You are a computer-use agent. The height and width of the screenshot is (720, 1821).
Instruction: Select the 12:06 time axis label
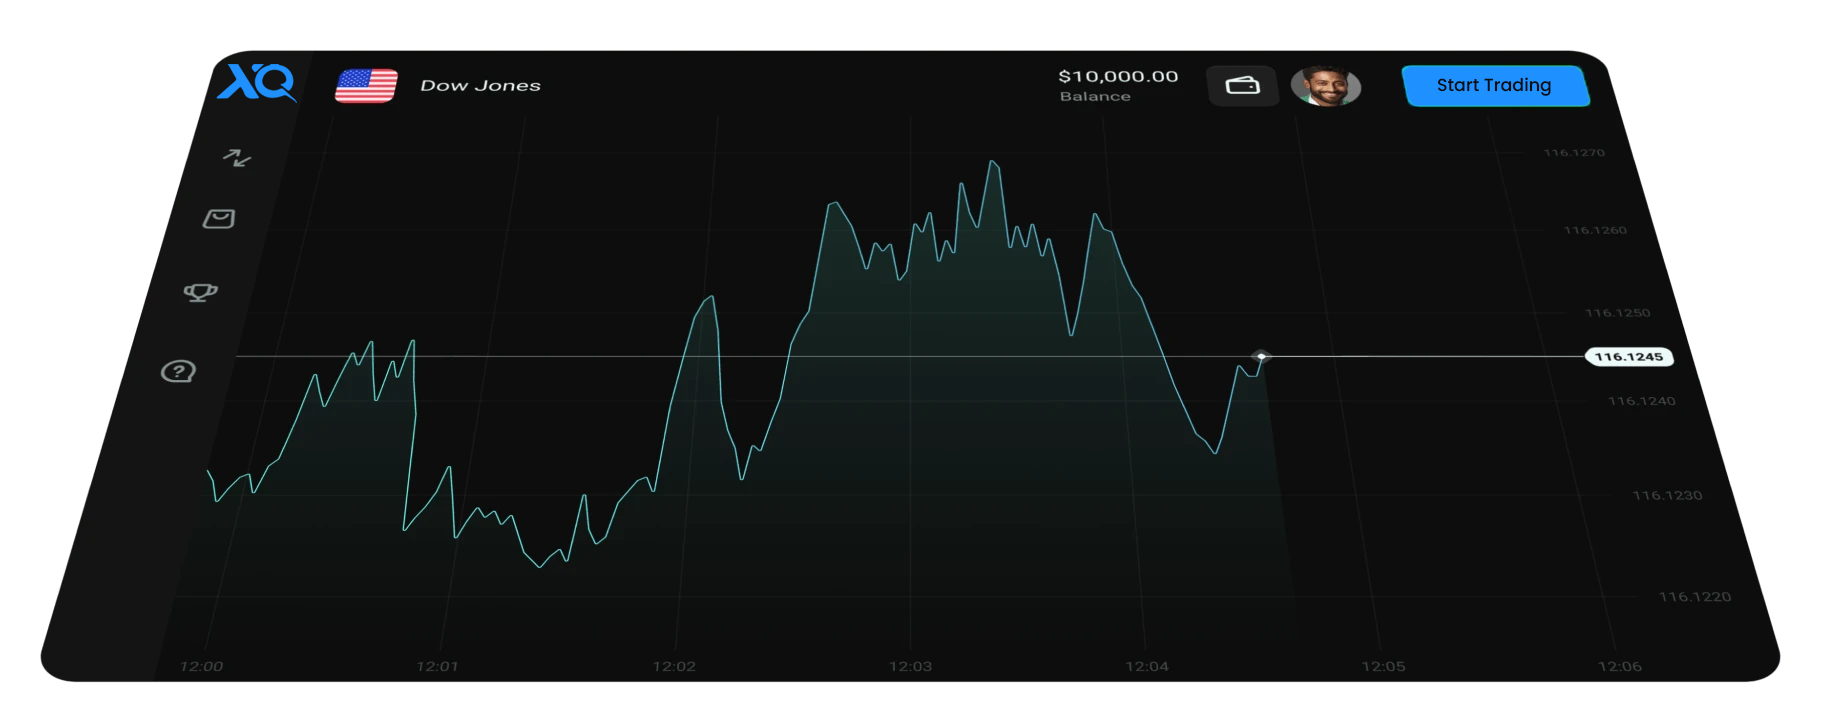tap(1619, 666)
